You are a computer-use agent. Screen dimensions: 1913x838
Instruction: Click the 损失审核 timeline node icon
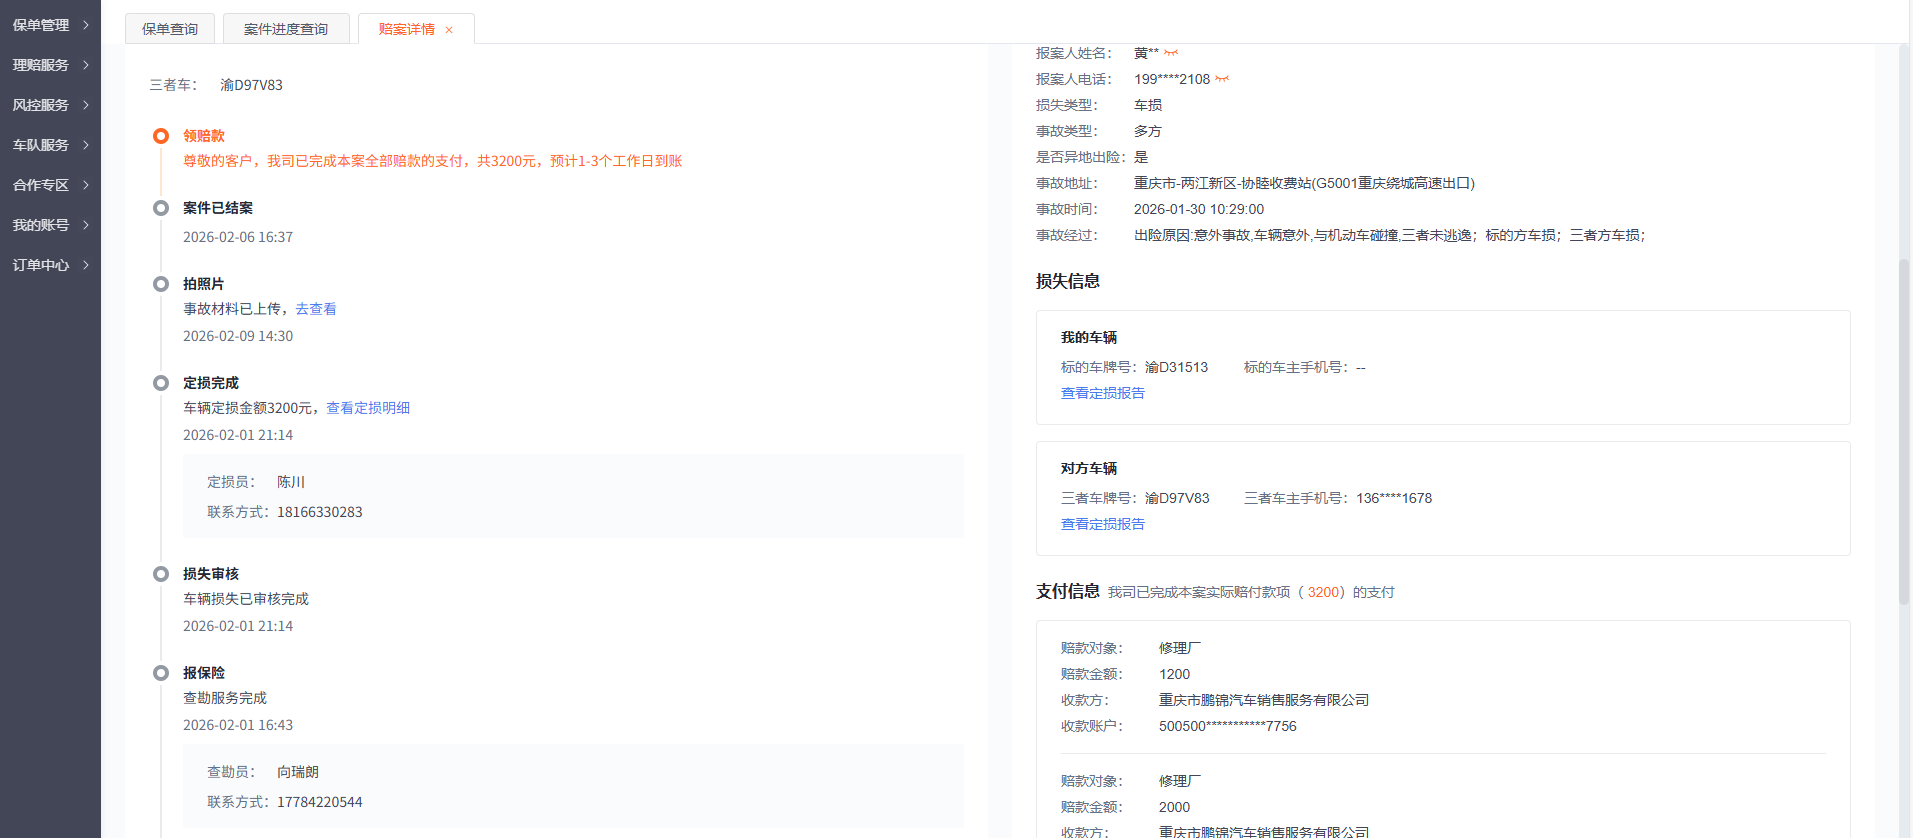click(x=161, y=574)
